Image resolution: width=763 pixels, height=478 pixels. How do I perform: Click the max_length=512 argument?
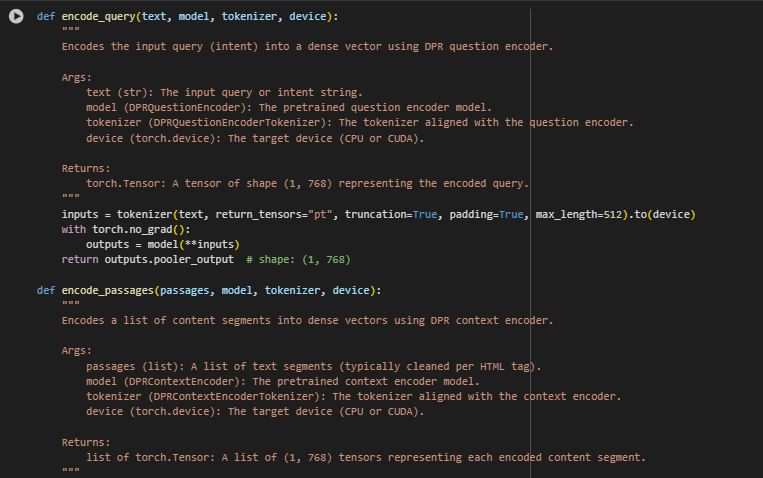click(x=579, y=214)
